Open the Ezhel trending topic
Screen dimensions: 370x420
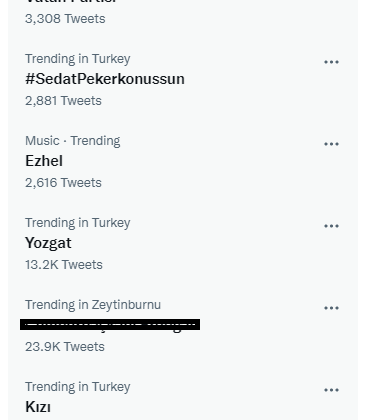point(44,161)
